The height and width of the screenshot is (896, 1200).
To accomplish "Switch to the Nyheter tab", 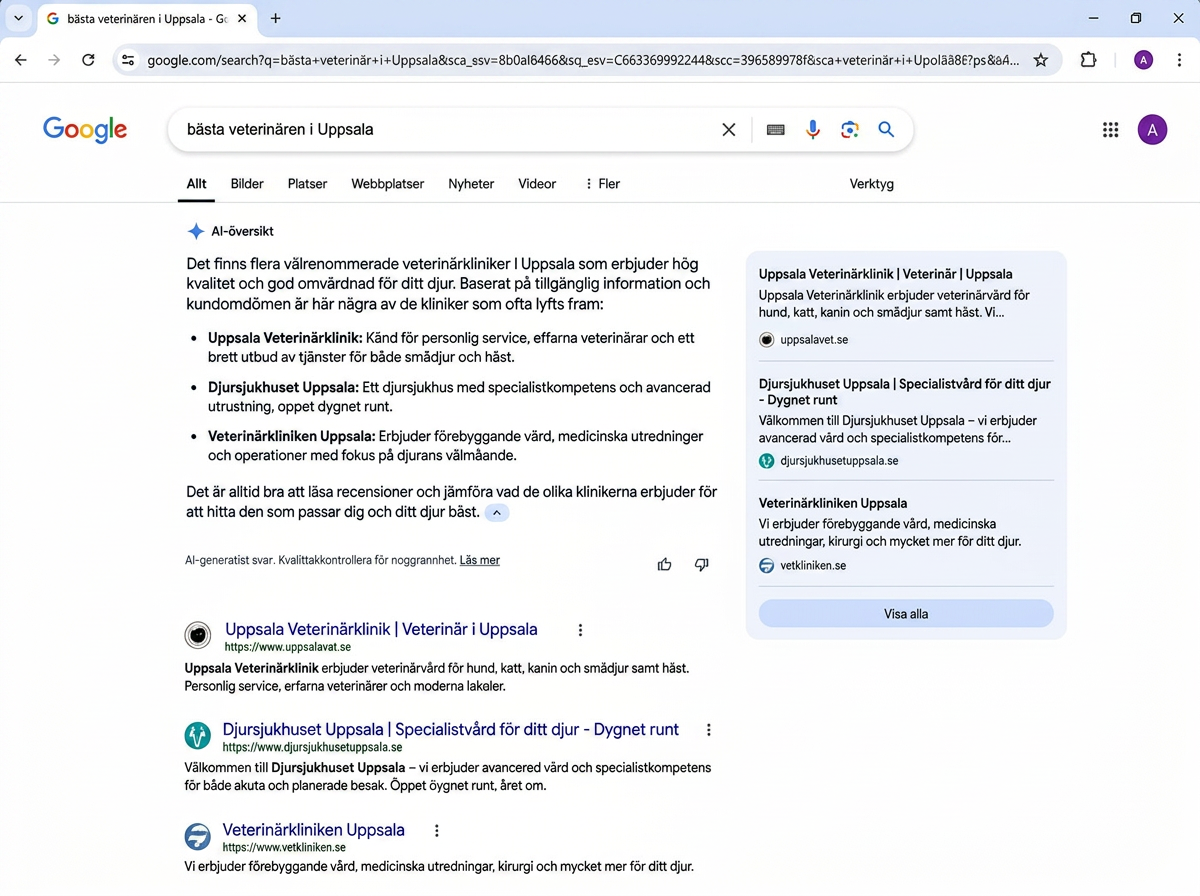I will (471, 184).
